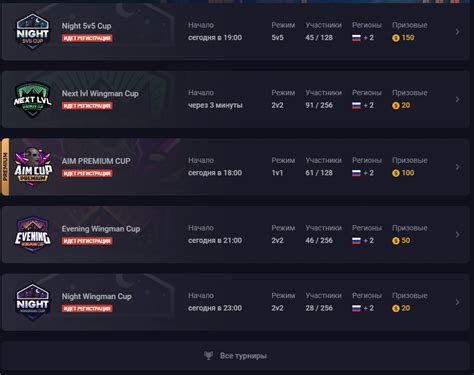Image resolution: width=474 pixels, height=375 pixels.
Task: Select the Aim Cup Premium logo
Action: click(x=33, y=167)
